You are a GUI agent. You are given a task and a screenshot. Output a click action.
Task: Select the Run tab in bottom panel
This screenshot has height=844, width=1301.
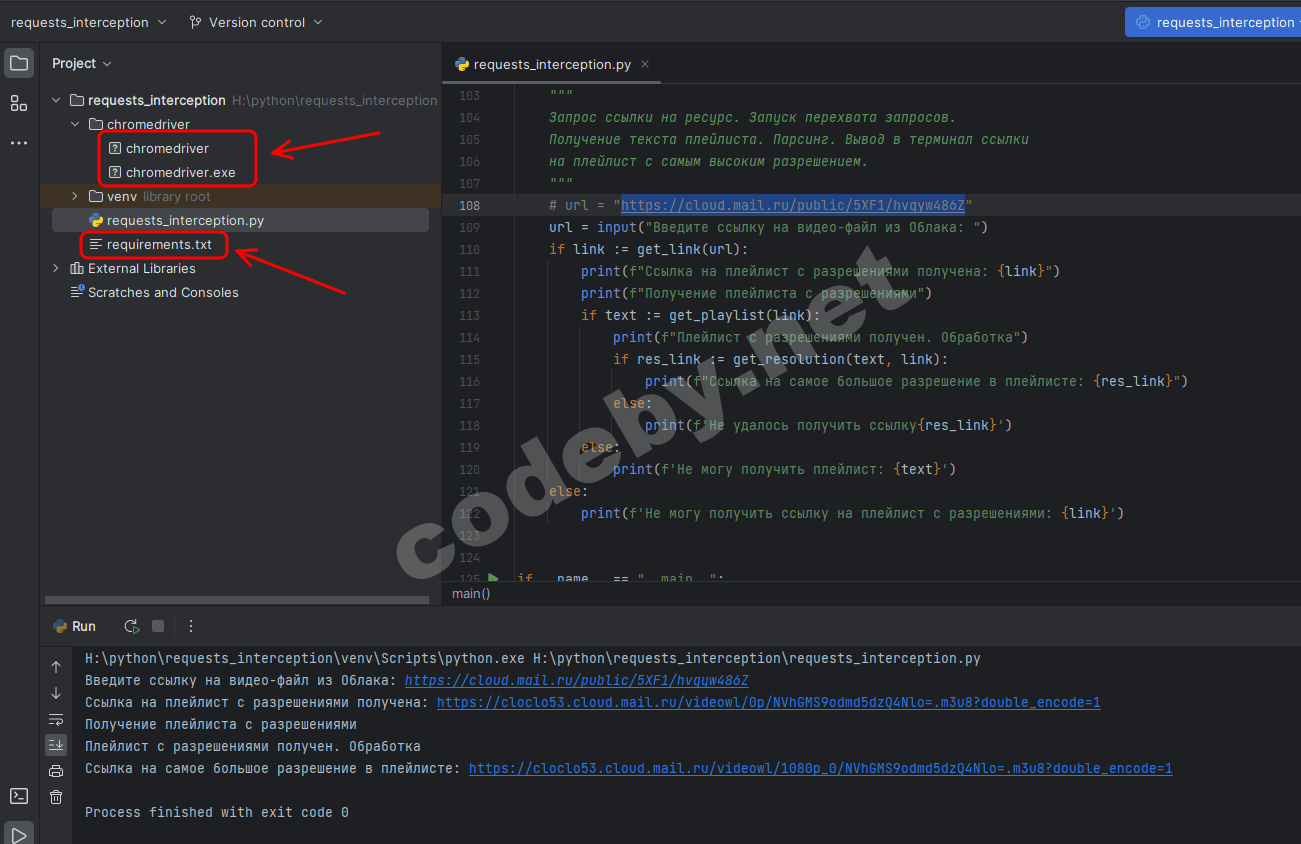tap(74, 626)
